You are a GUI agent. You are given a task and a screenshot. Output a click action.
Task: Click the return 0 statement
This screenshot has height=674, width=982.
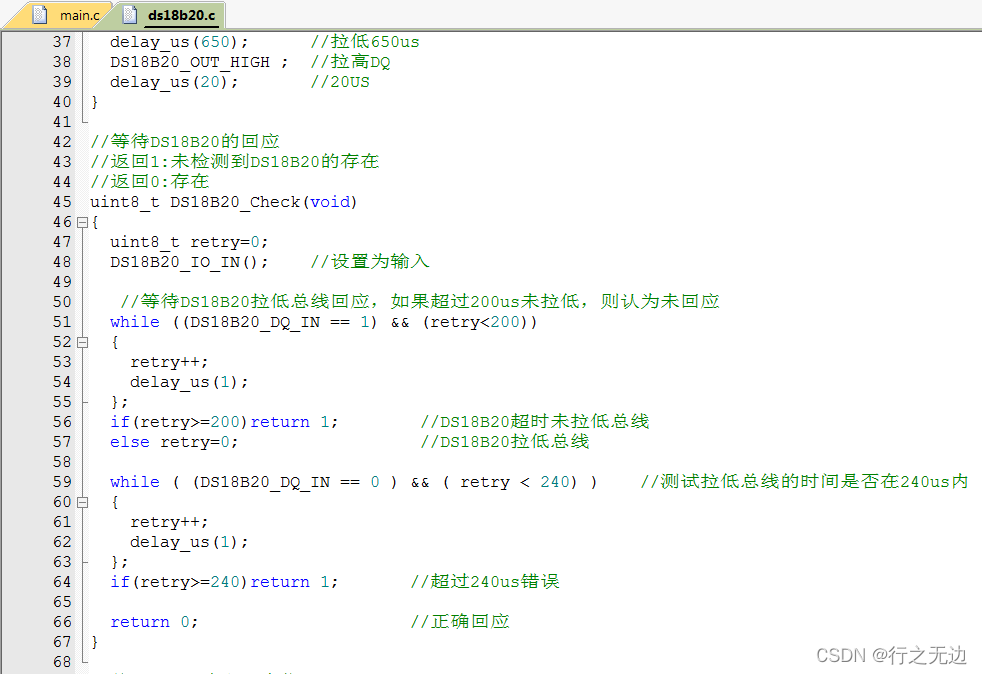tap(154, 622)
